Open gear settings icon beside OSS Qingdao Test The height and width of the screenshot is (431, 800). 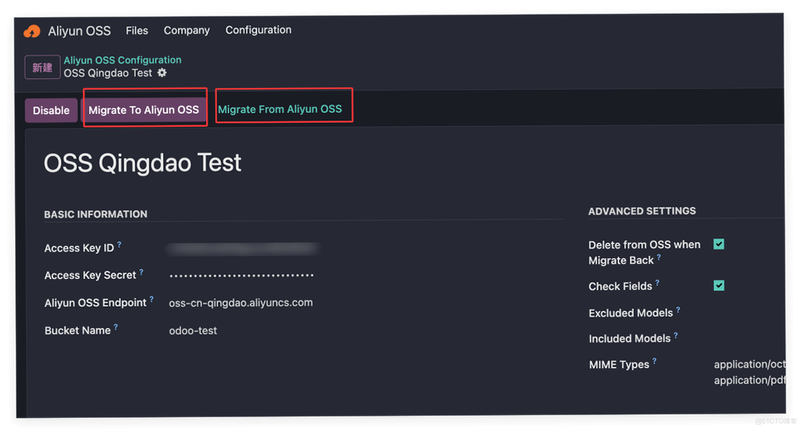(162, 73)
